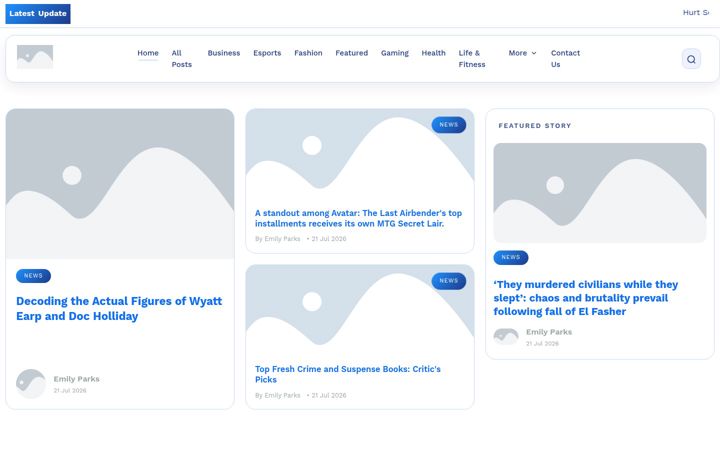Viewport: 720px width, 450px height.
Task: Go to Home nav item
Action: coord(148,53)
